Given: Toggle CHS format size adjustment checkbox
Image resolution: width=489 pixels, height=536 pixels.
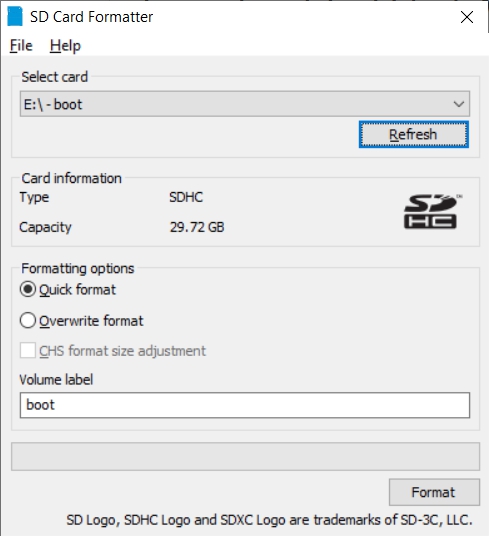Looking at the screenshot, I should tap(27, 351).
